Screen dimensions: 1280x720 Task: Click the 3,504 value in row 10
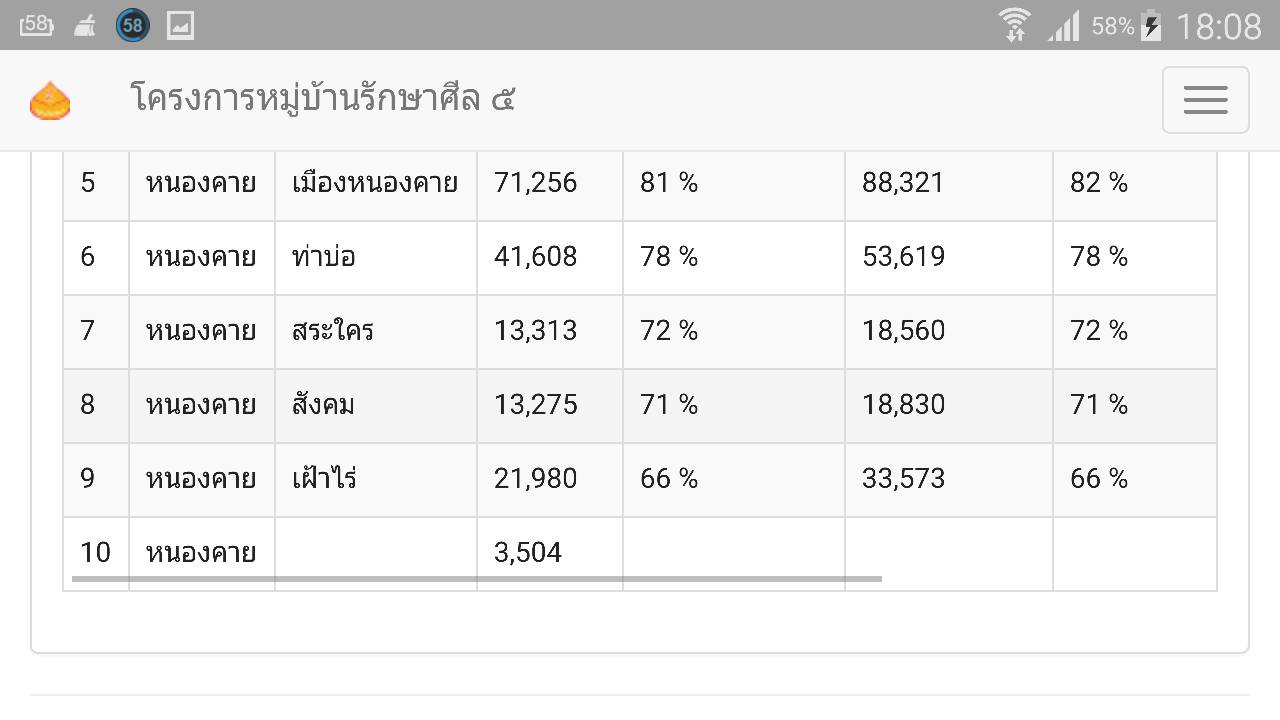point(528,553)
